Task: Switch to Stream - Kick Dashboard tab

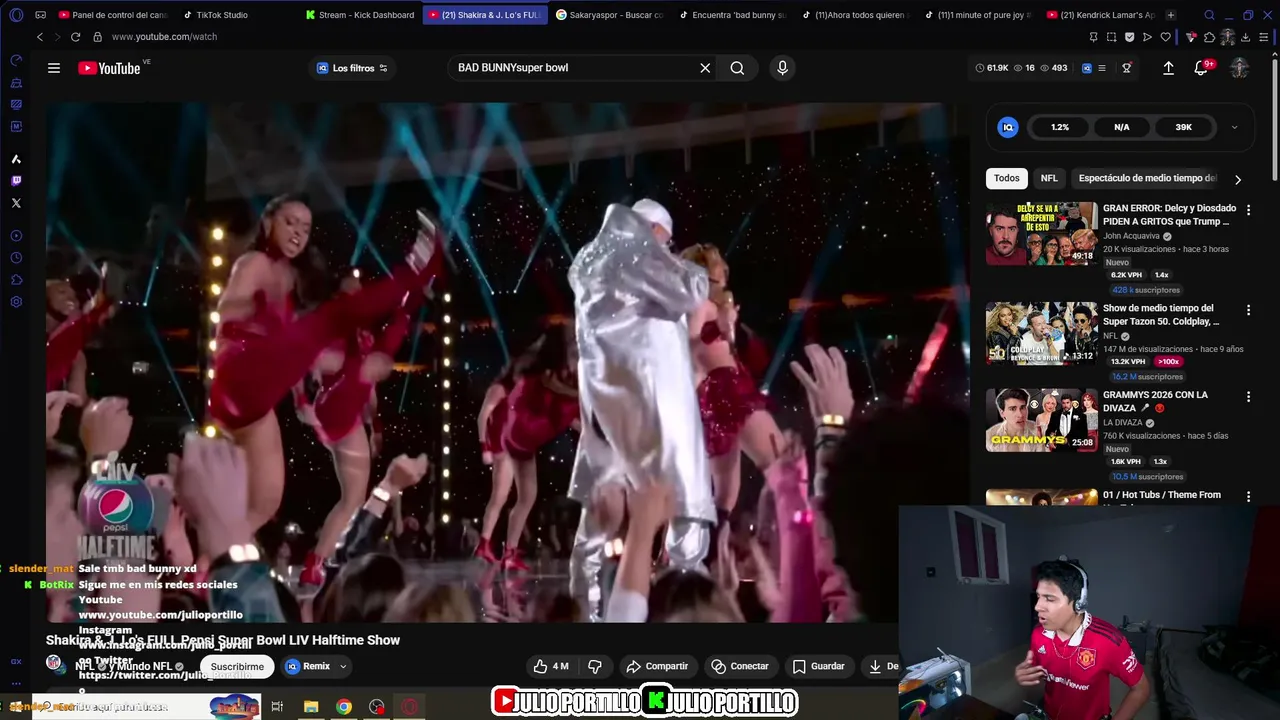Action: click(x=359, y=15)
